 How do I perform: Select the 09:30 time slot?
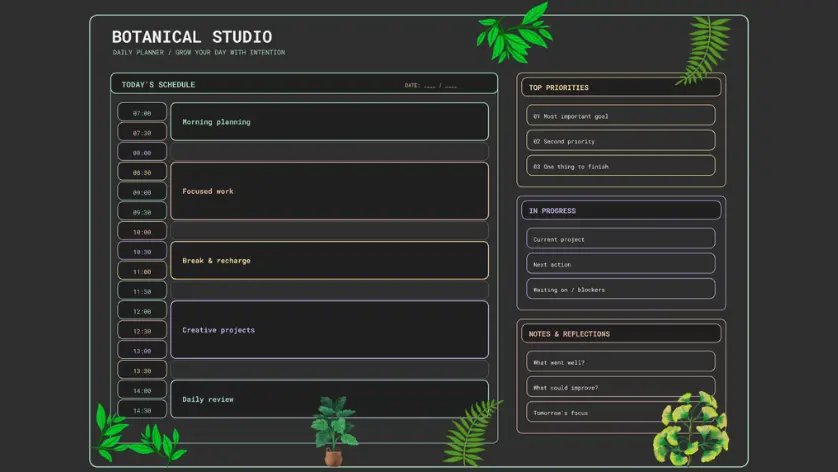tap(142, 212)
